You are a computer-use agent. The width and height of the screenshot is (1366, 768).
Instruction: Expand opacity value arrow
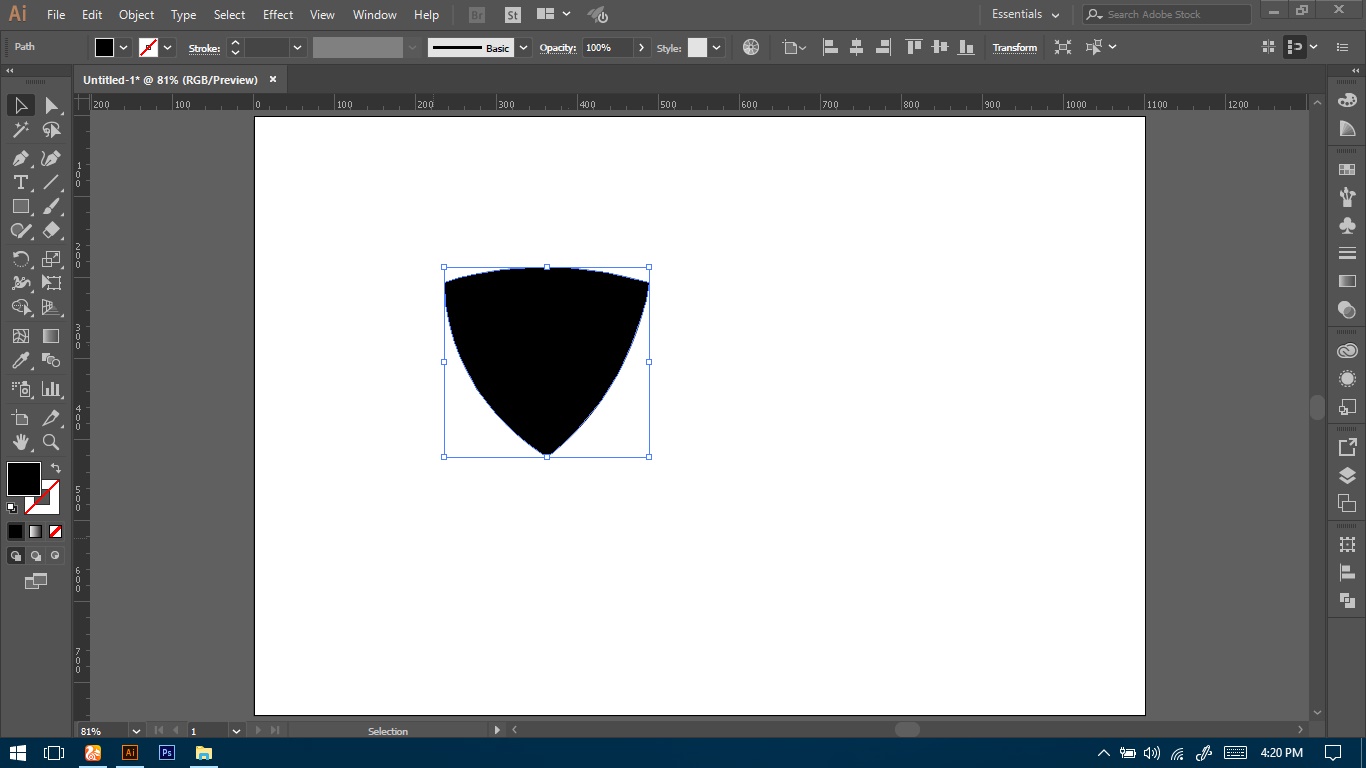[641, 47]
